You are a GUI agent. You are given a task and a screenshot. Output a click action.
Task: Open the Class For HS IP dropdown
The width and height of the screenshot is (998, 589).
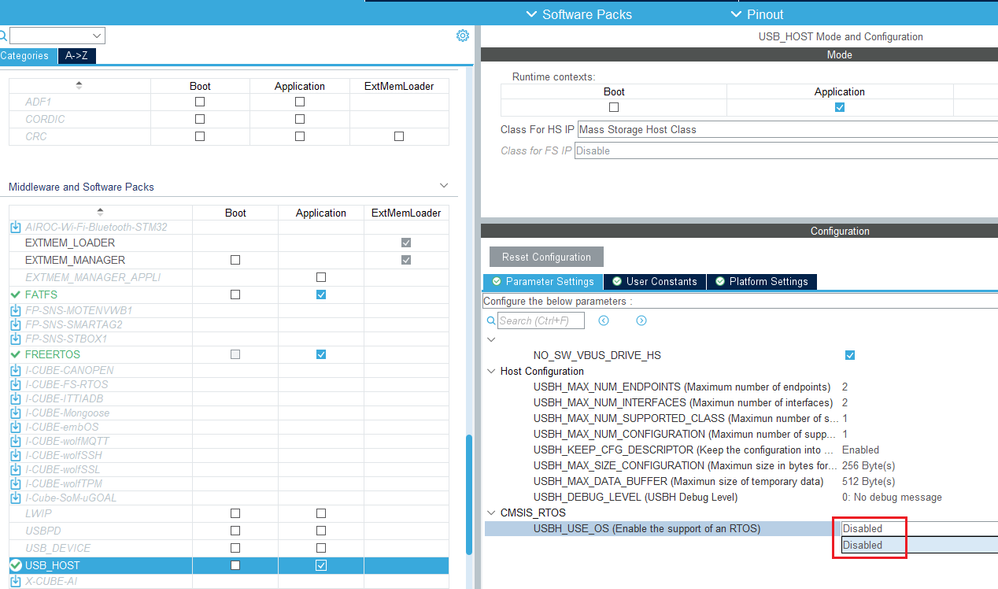pyautogui.click(x=788, y=129)
